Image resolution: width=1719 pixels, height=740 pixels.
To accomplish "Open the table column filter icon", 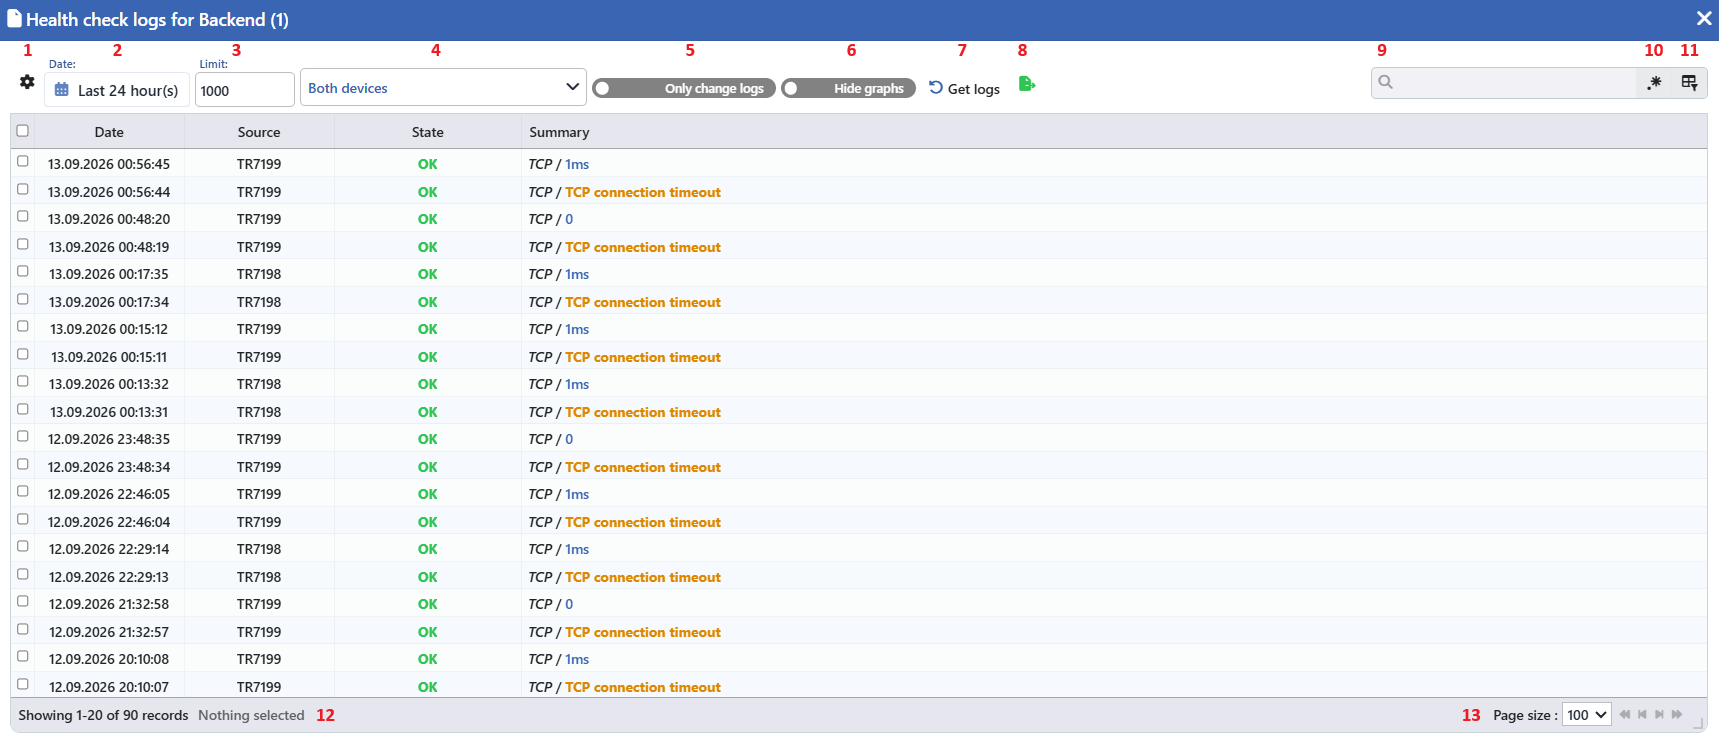I will (x=1689, y=83).
